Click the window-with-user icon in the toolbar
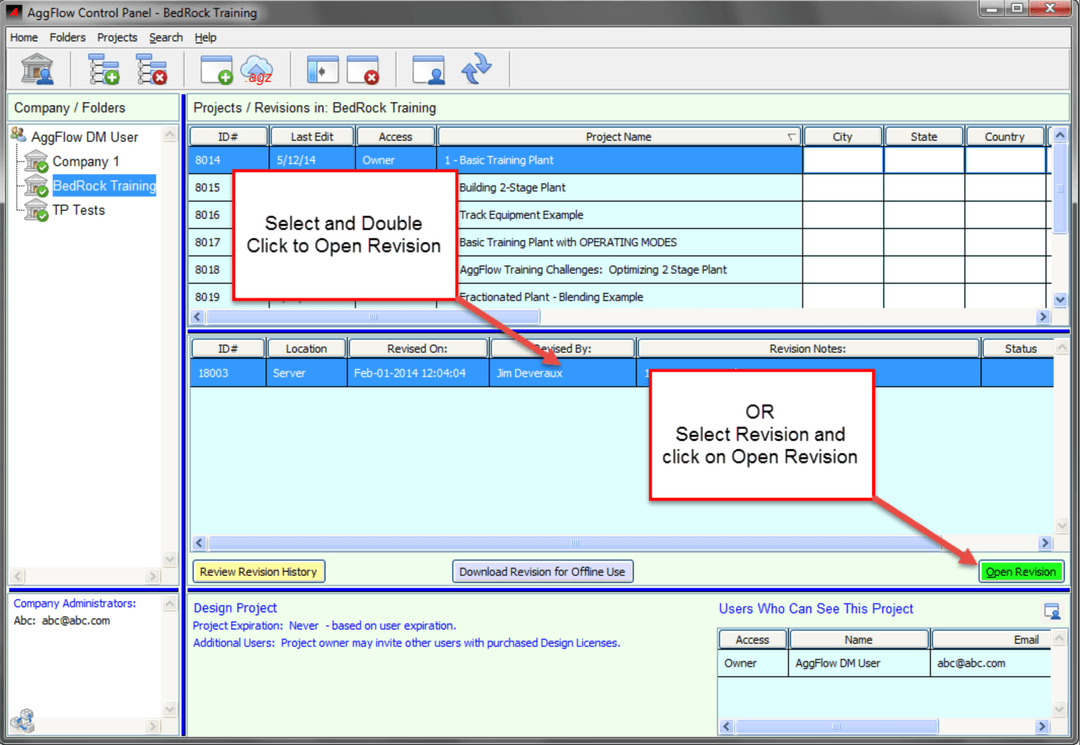 point(428,70)
